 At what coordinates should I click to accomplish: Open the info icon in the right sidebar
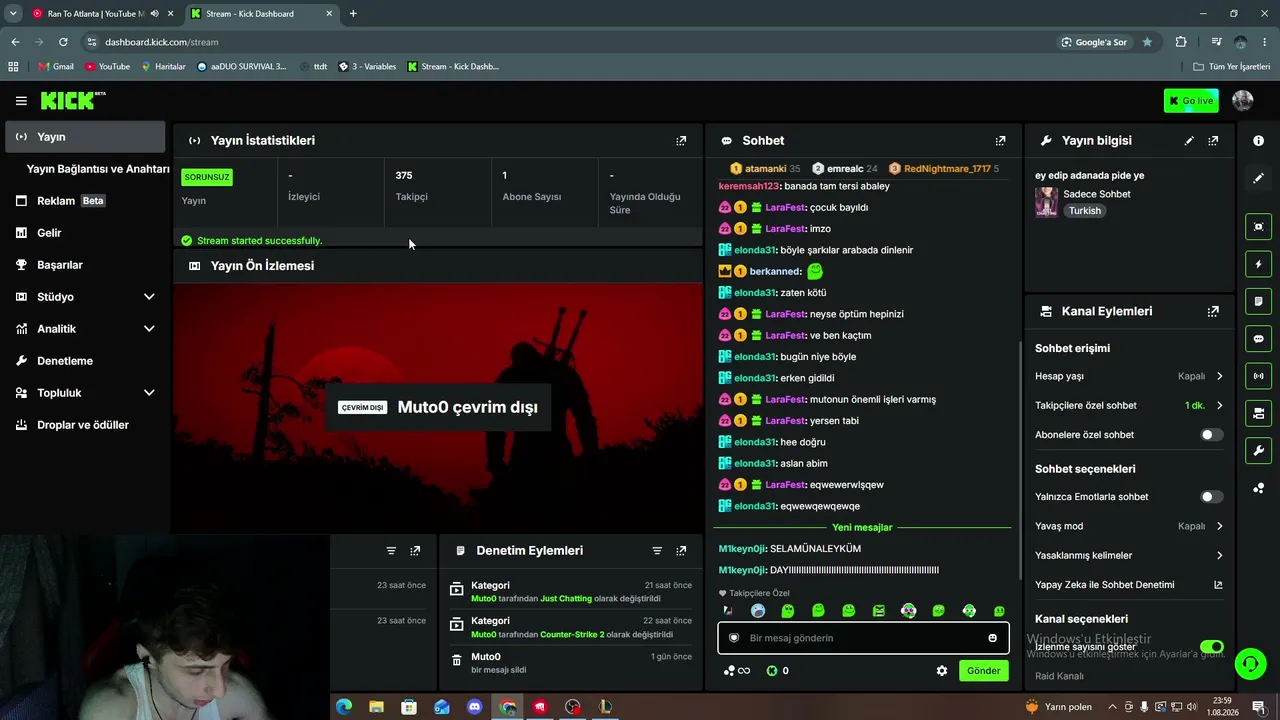point(1258,141)
